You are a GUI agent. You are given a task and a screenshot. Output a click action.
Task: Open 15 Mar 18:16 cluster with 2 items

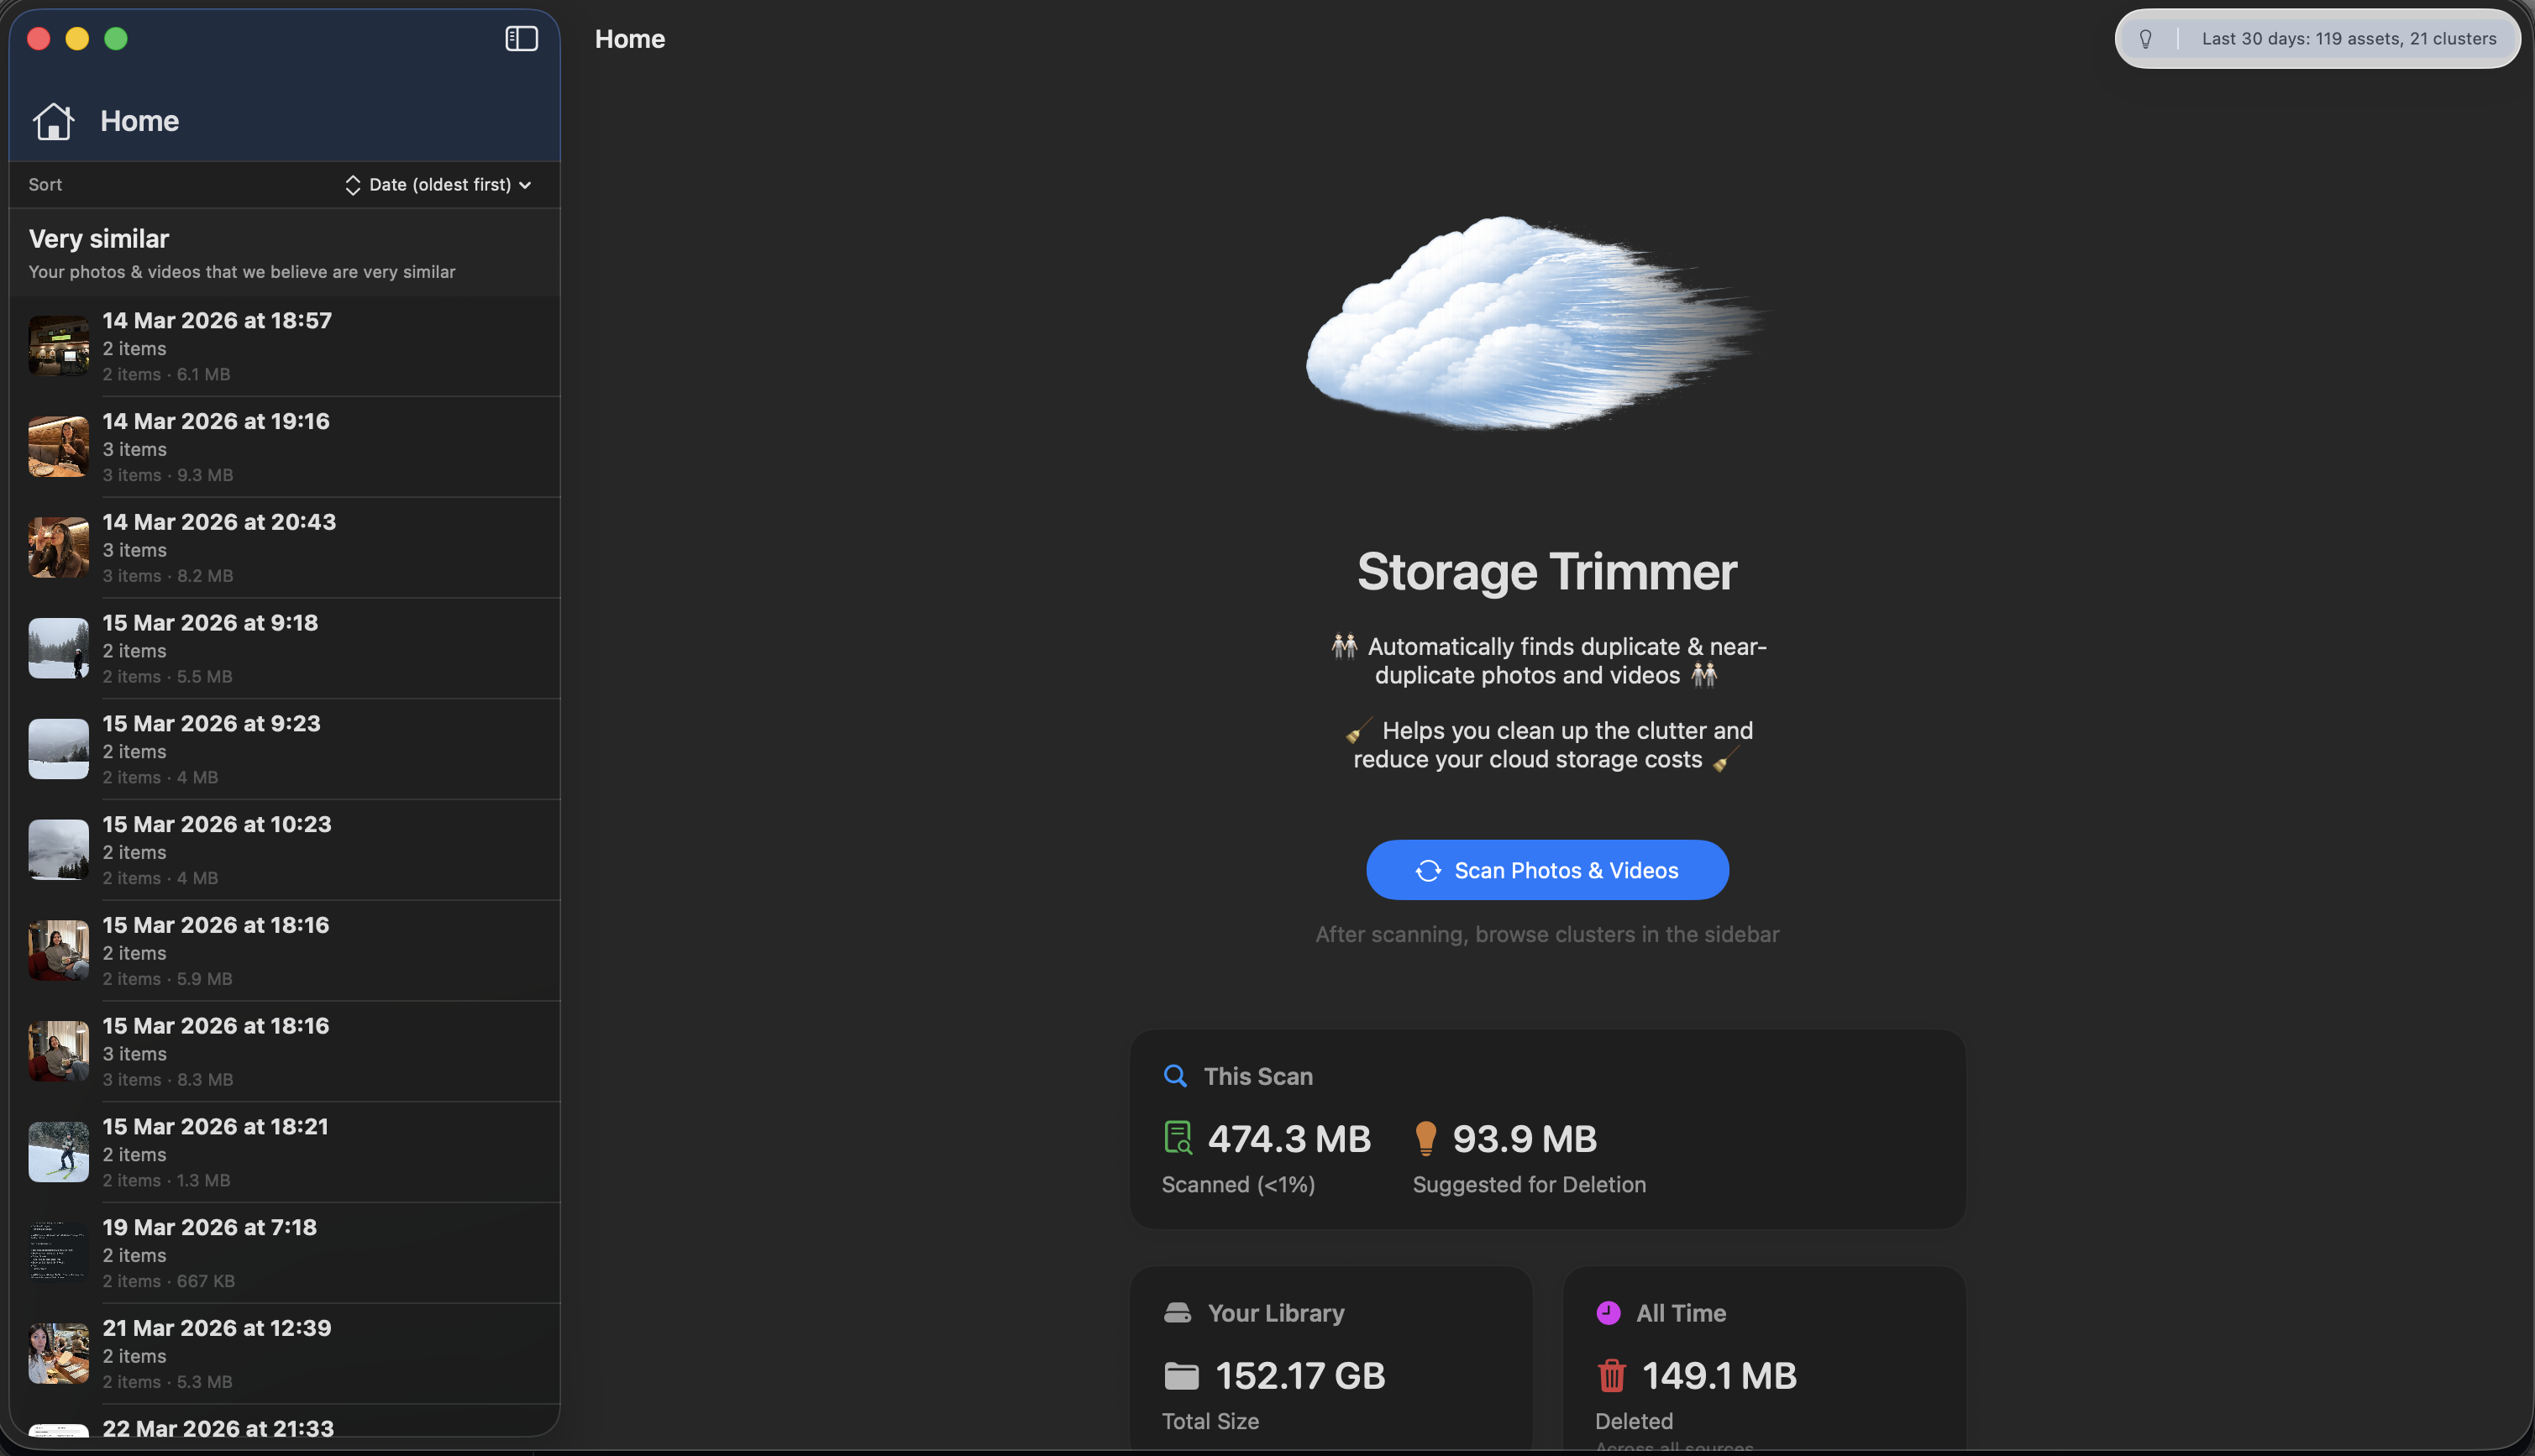(284, 951)
